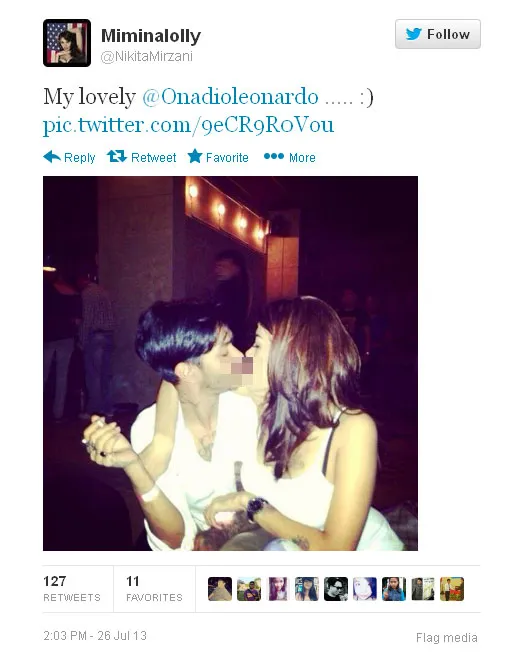The width and height of the screenshot is (518, 660).
Task: Open the 2:03 PM - 26 Jul 13 timestamp
Action: click(95, 636)
